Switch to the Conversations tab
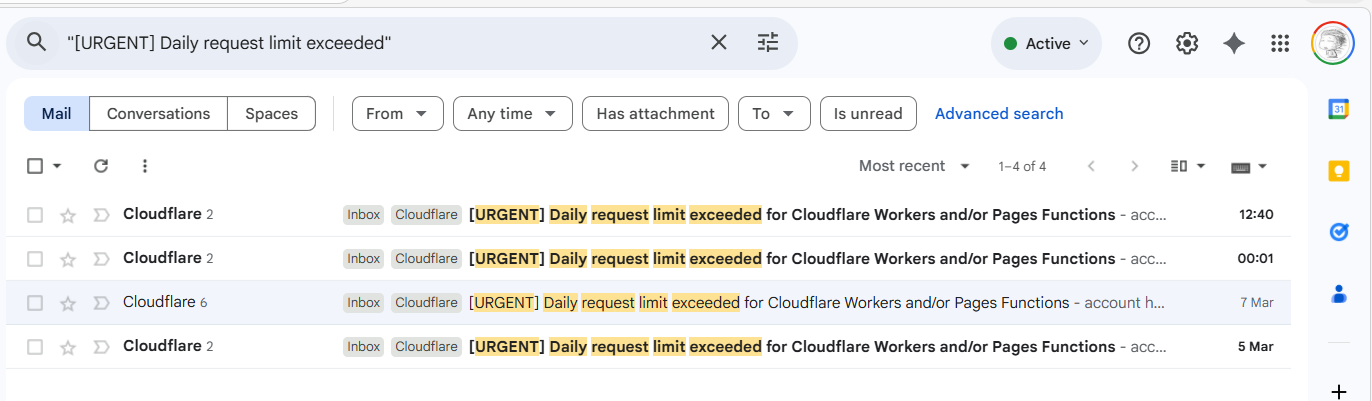This screenshot has width=1372, height=401. click(158, 114)
